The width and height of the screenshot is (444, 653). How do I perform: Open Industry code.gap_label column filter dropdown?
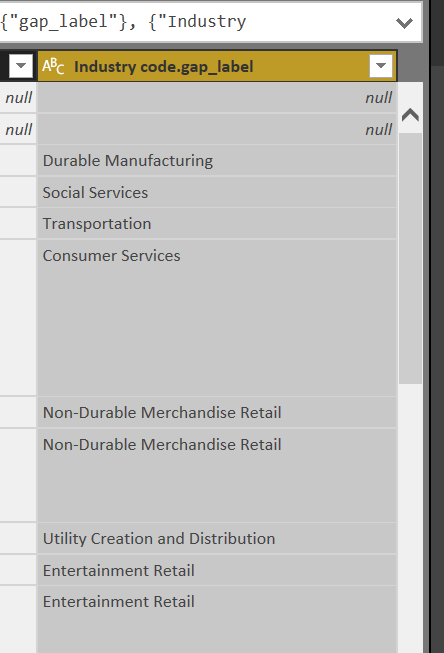pos(381,65)
